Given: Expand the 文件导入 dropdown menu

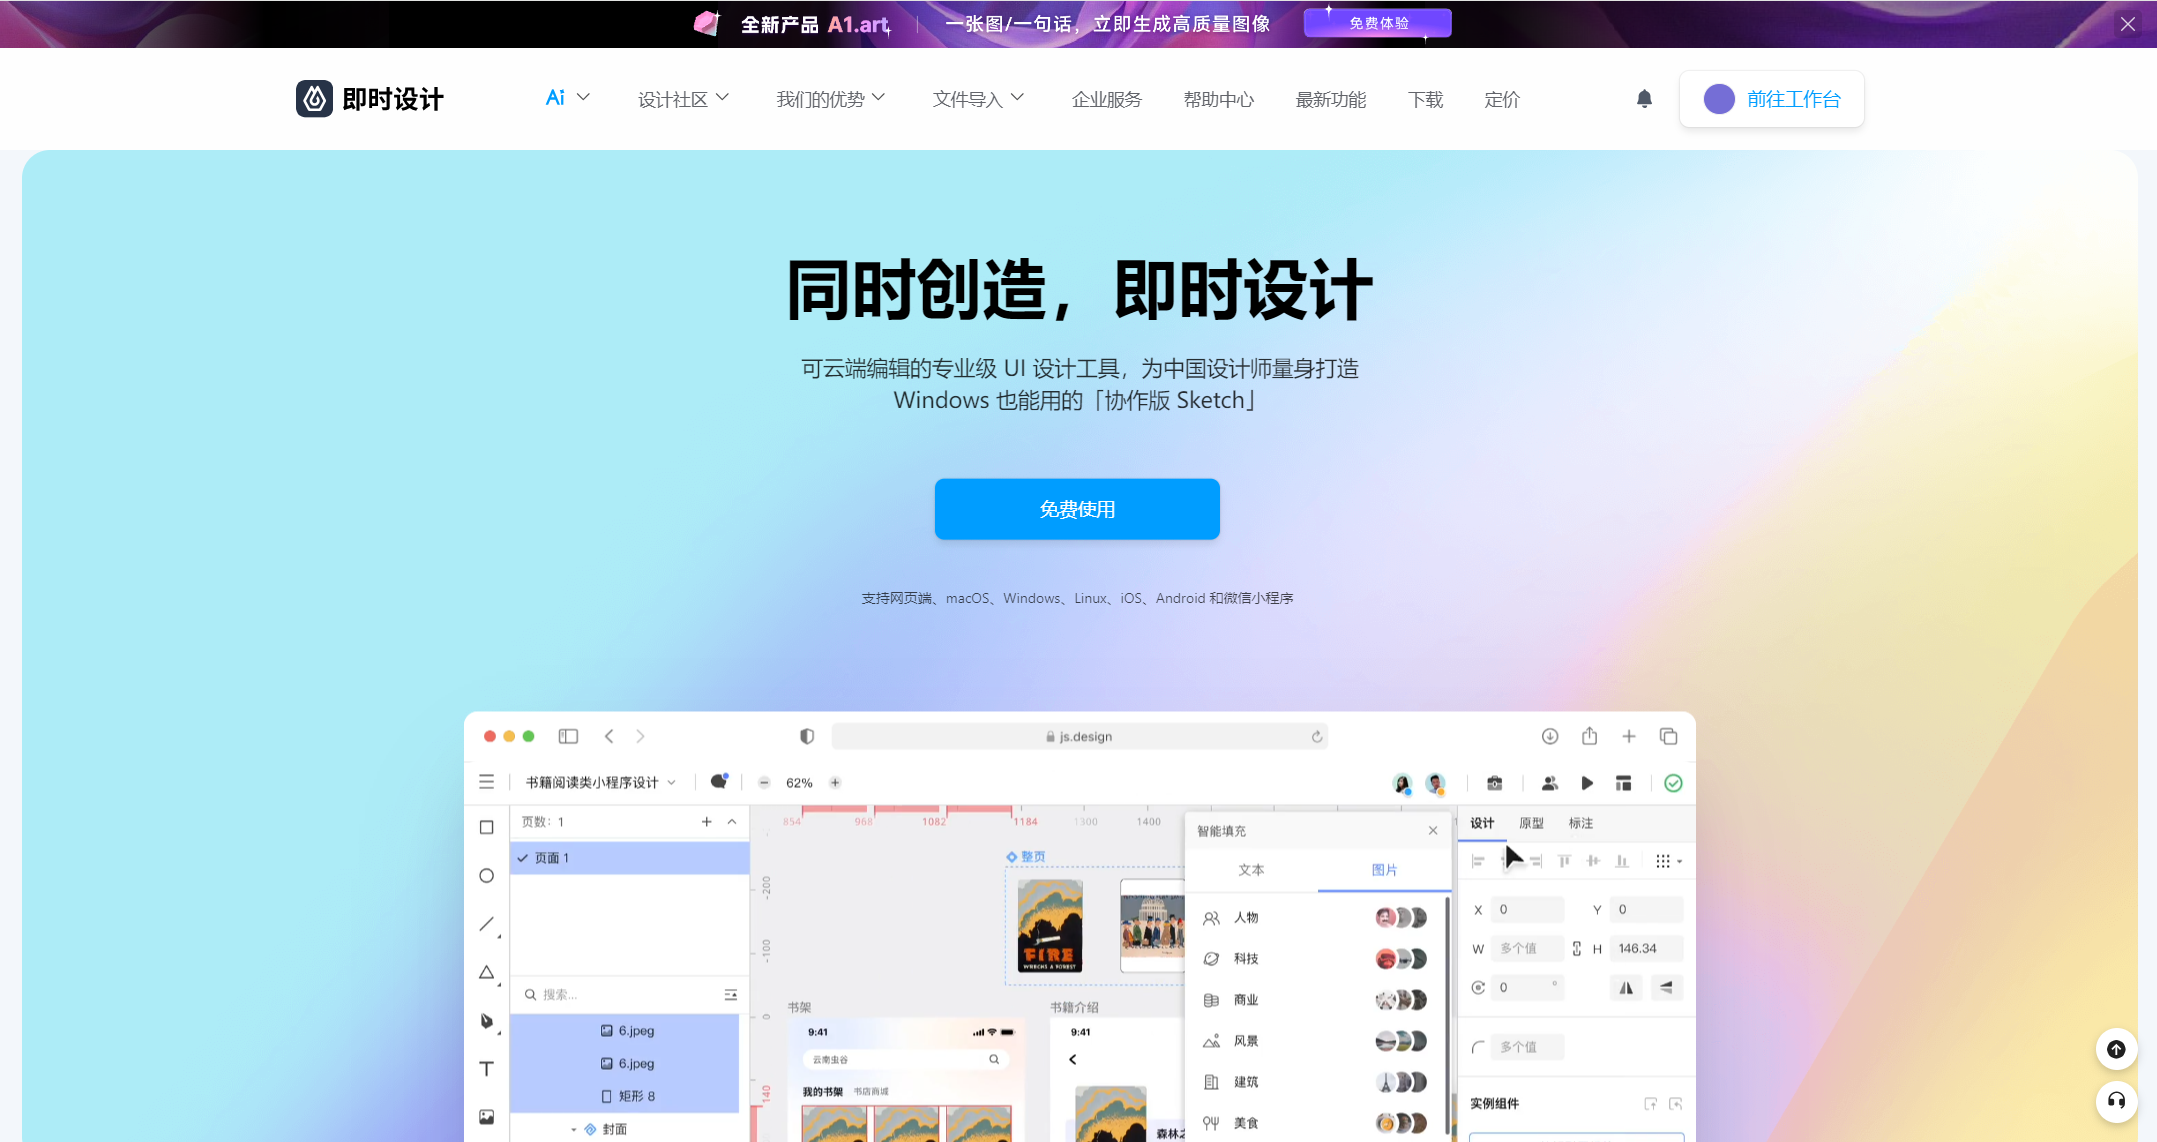Looking at the screenshot, I should [979, 98].
